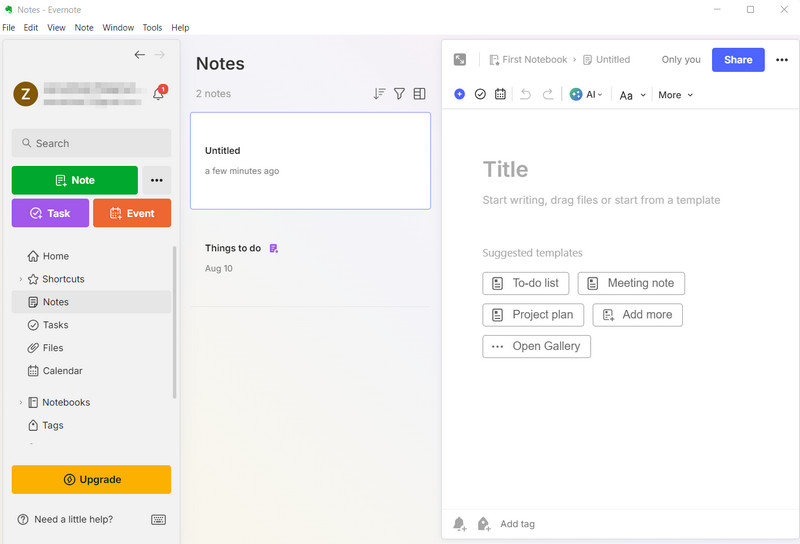Expand the Shortcuts section

(20, 279)
